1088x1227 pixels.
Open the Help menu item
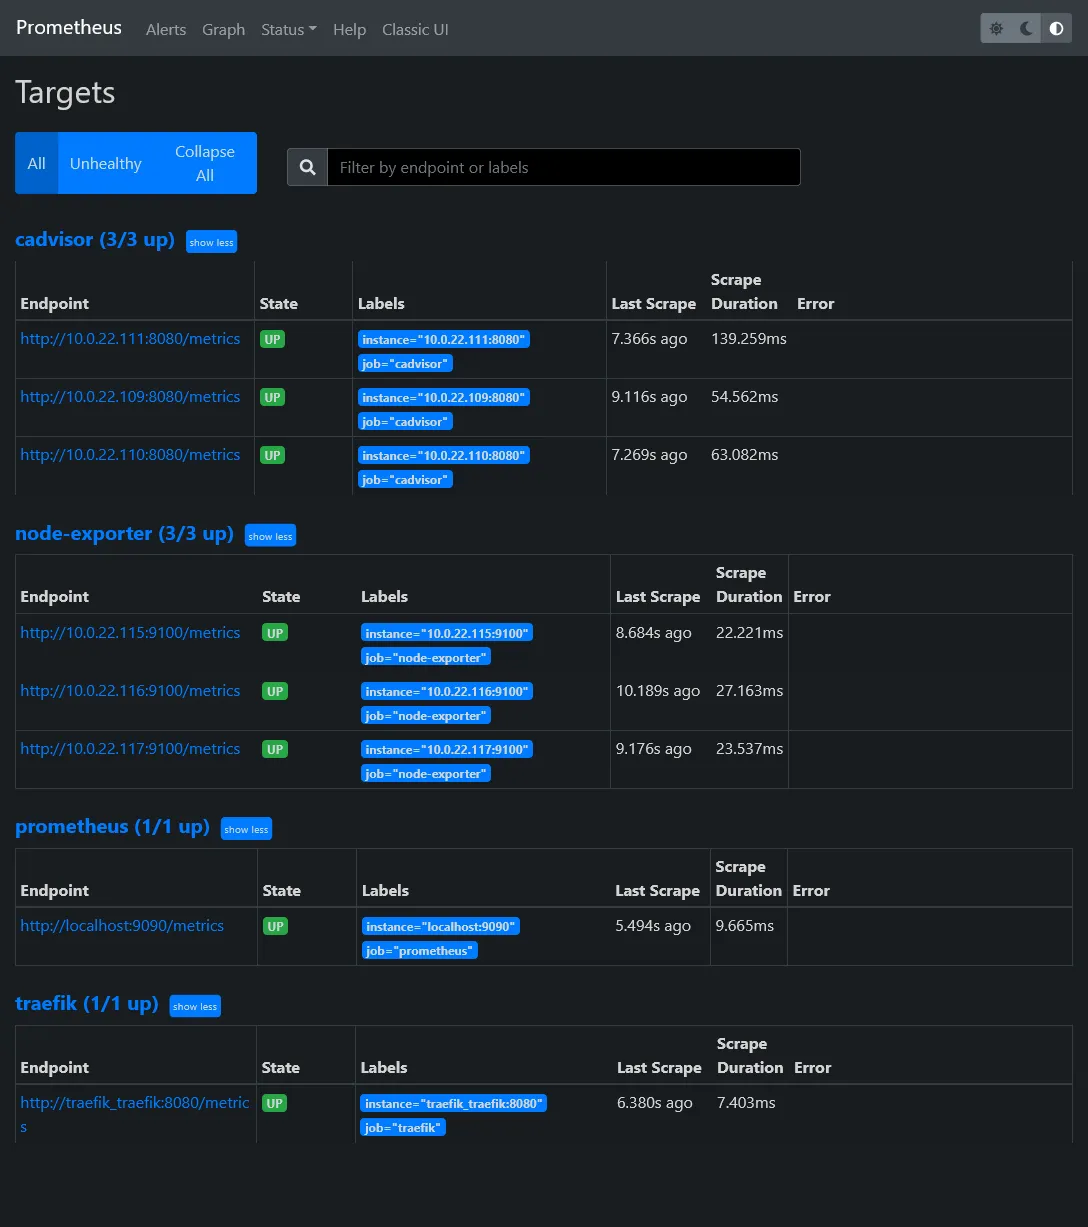pyautogui.click(x=349, y=29)
